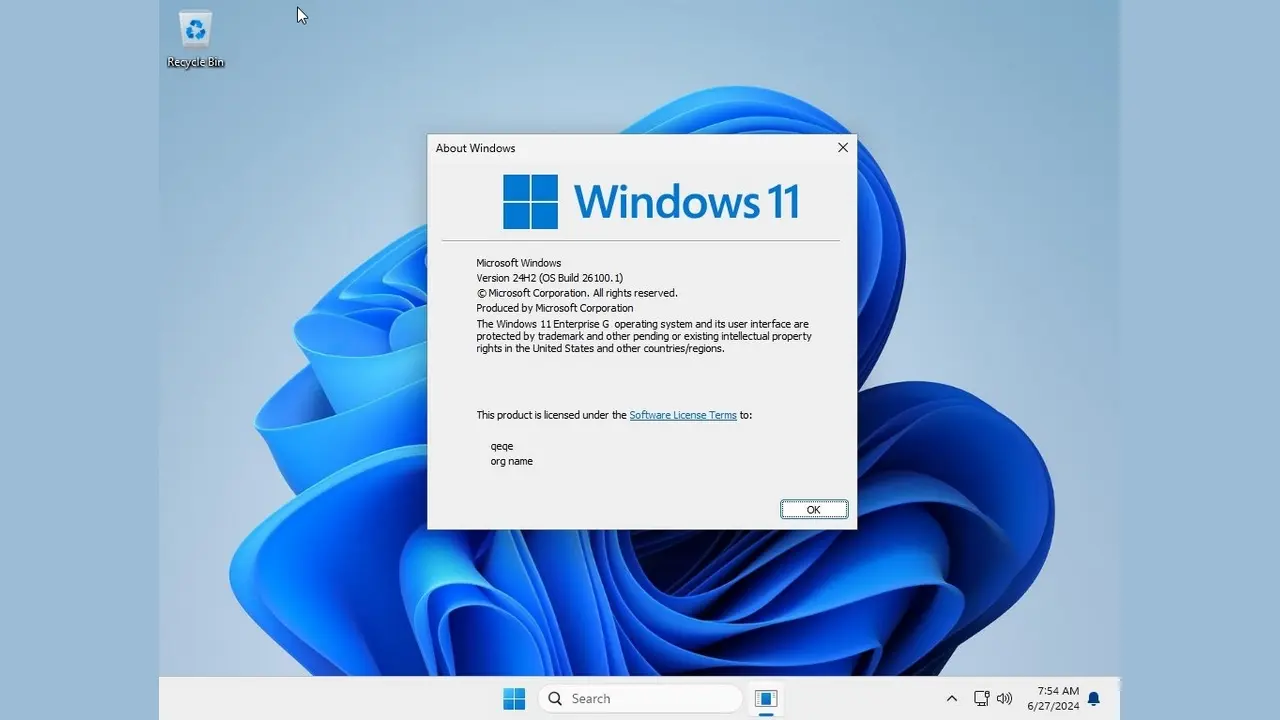
Task: Click the 'qeqe' licensed user name
Action: (502, 446)
